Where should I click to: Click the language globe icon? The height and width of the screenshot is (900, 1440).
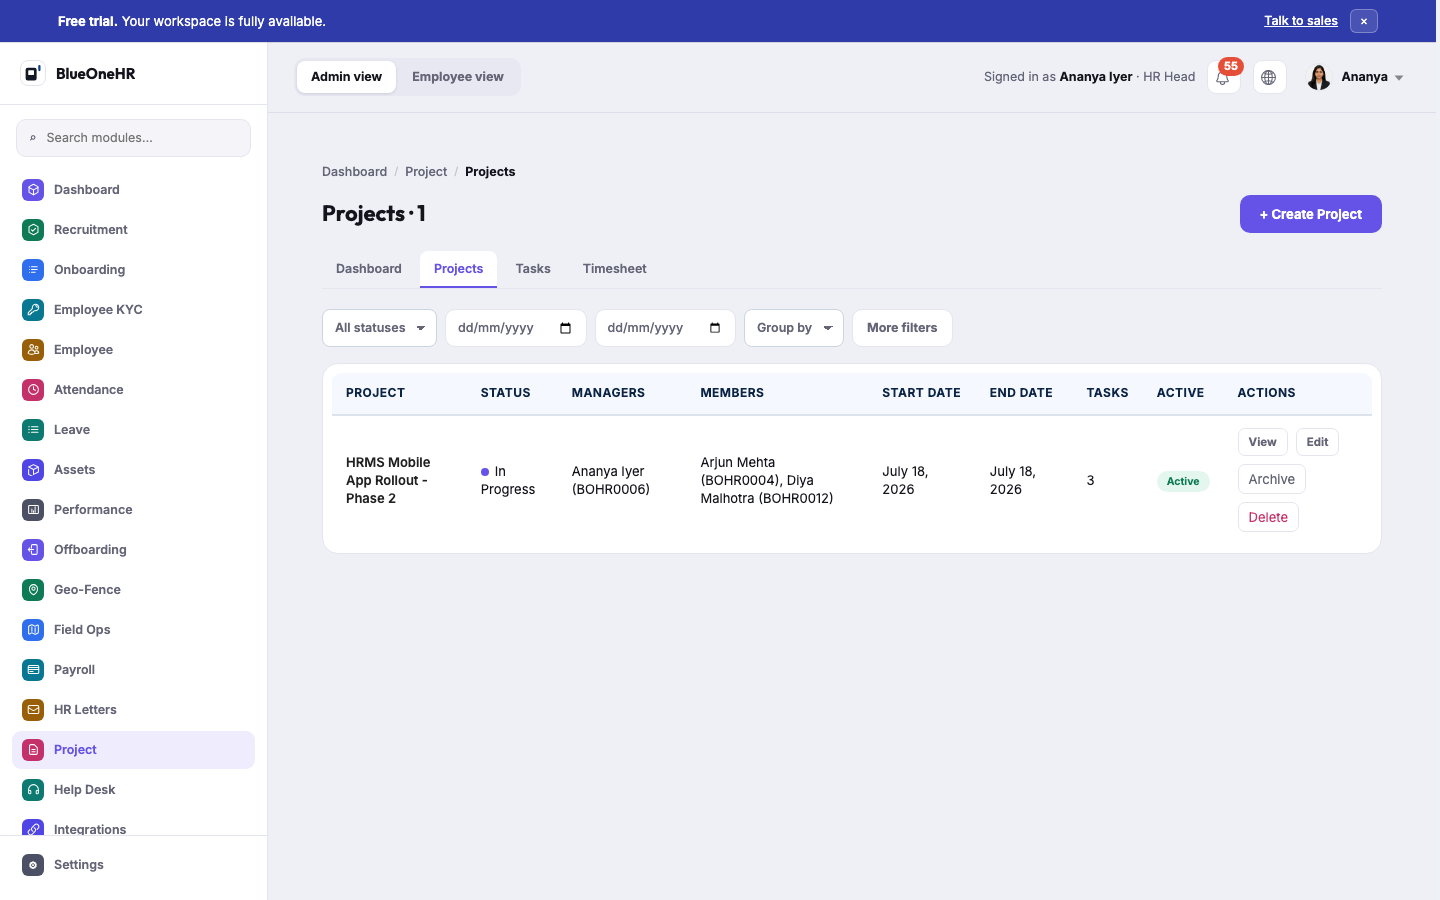tap(1269, 77)
